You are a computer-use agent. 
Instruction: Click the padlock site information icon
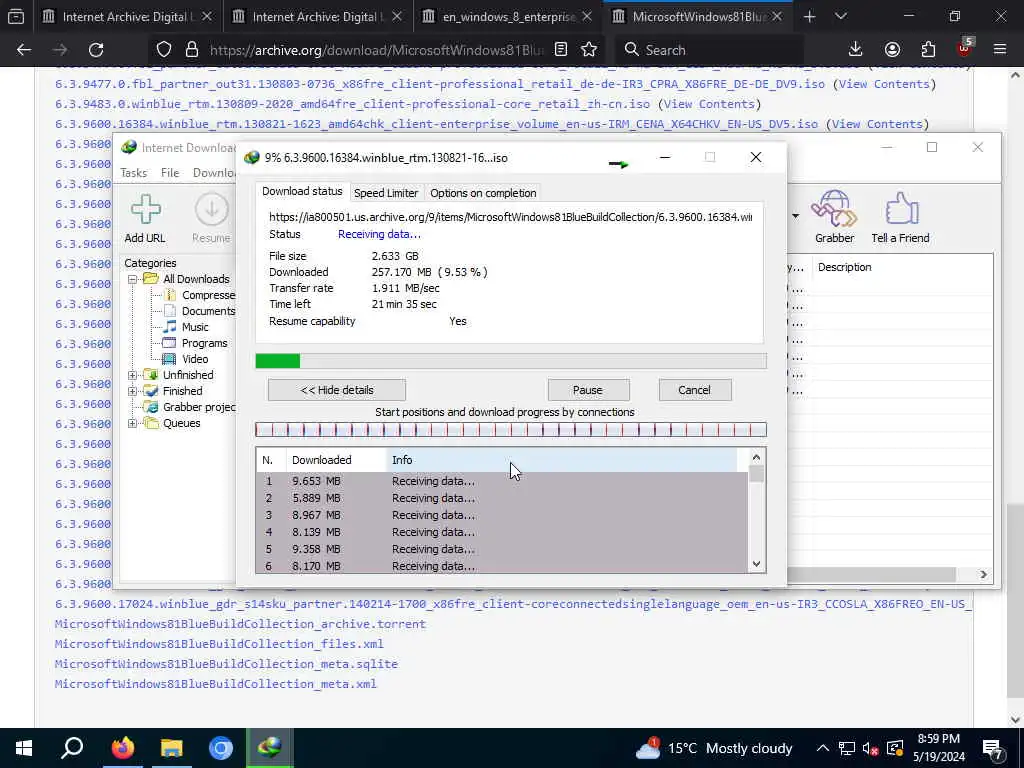pyautogui.click(x=191, y=50)
